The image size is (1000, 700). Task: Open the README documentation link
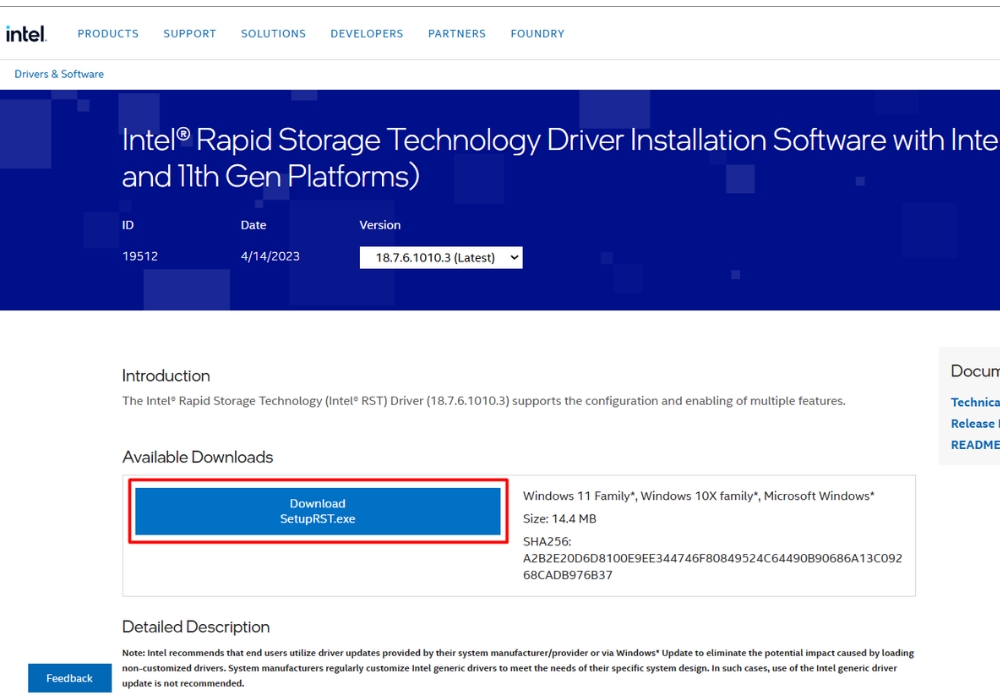(975, 444)
